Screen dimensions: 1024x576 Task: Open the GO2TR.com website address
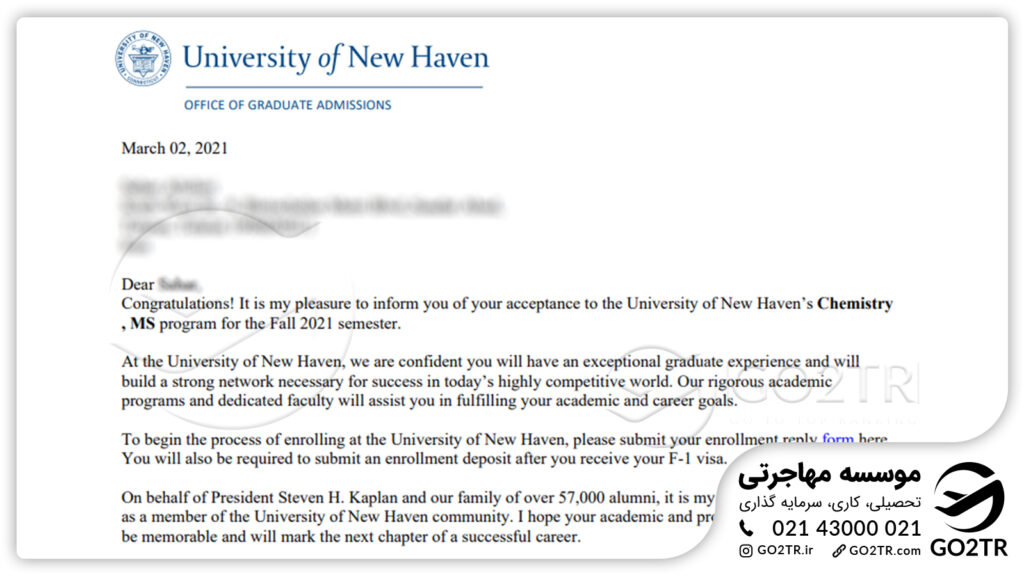tap(885, 551)
